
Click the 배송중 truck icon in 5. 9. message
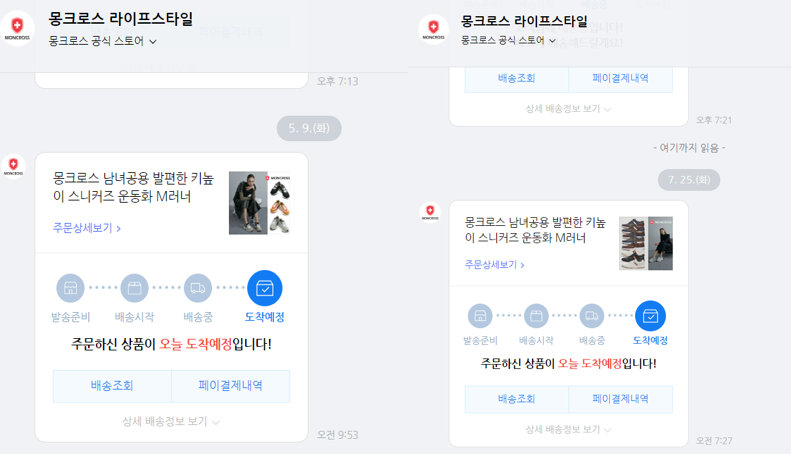[198, 288]
